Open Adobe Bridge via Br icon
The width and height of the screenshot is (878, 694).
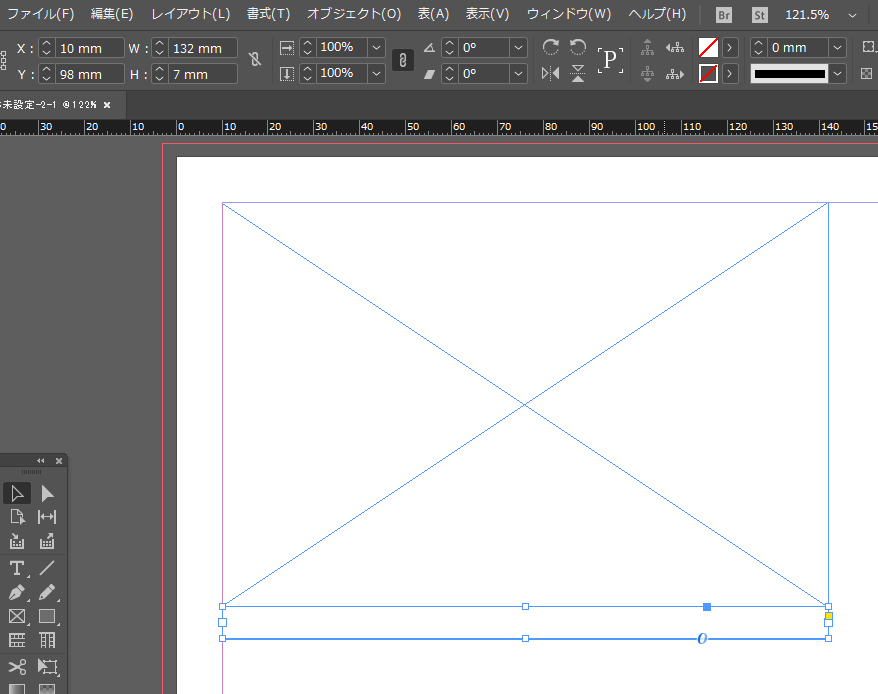723,15
